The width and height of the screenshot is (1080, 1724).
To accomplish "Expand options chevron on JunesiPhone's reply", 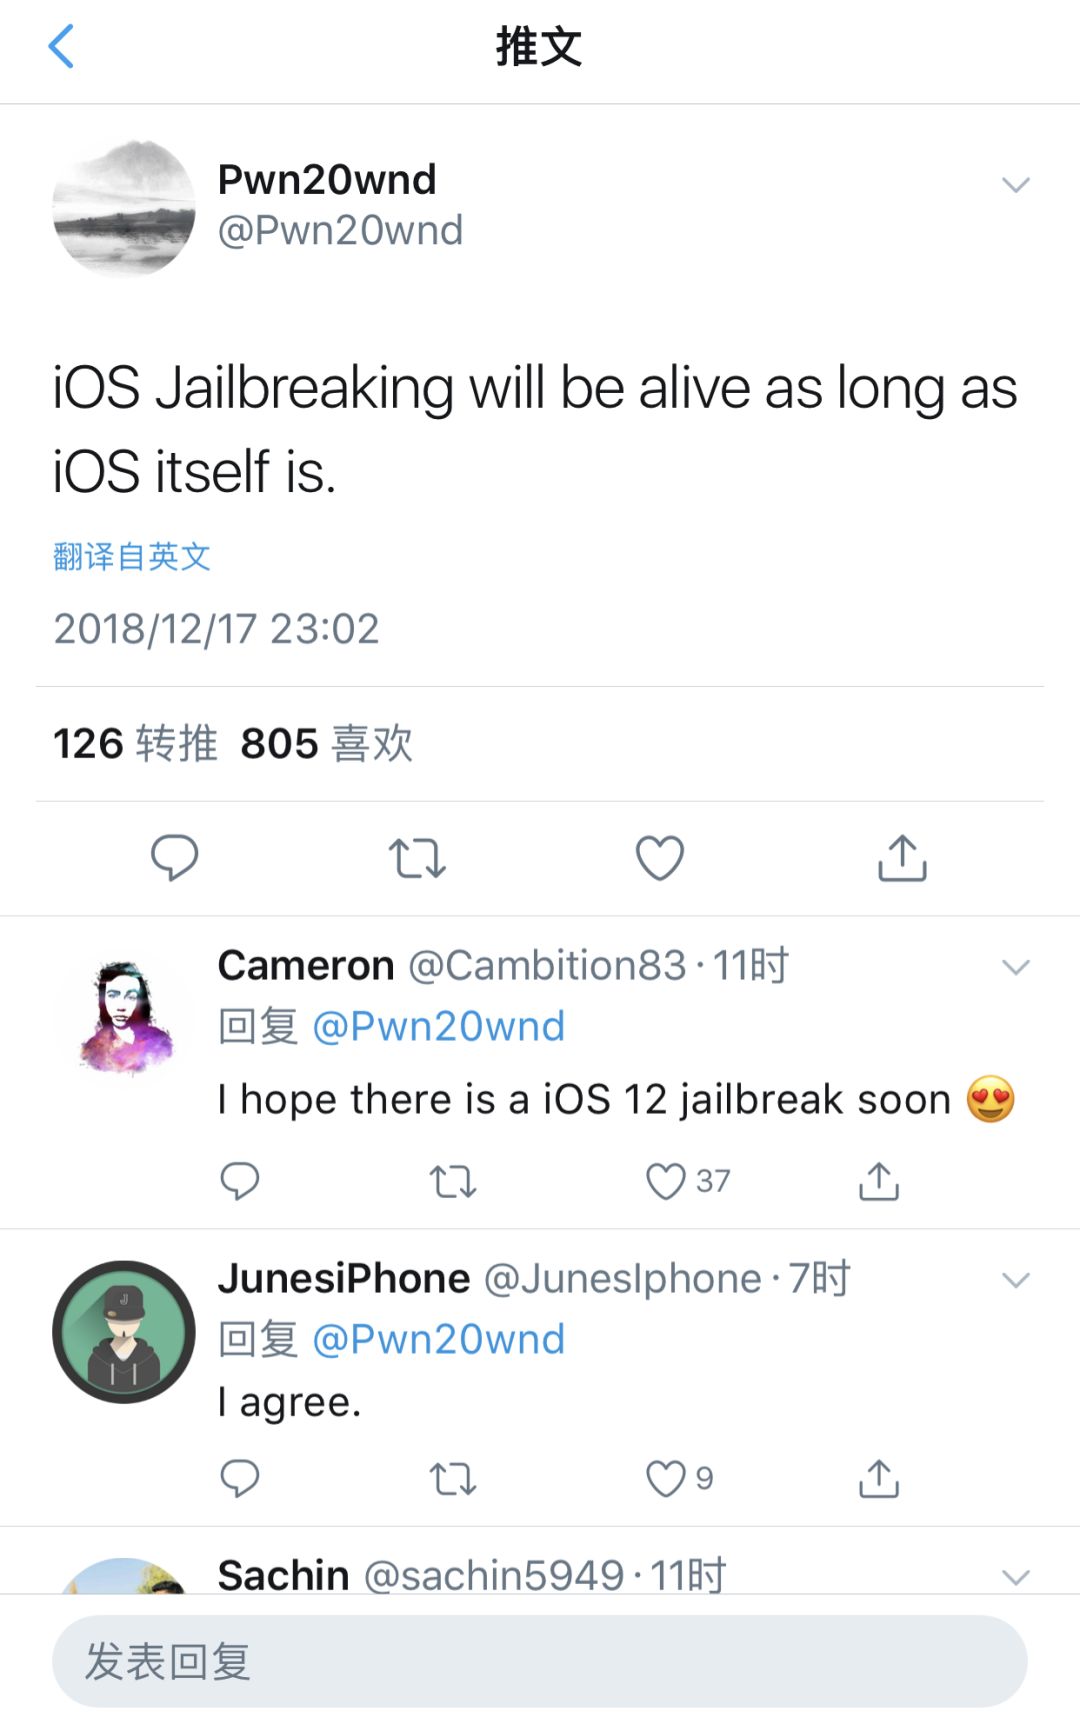I will 1016,1280.
